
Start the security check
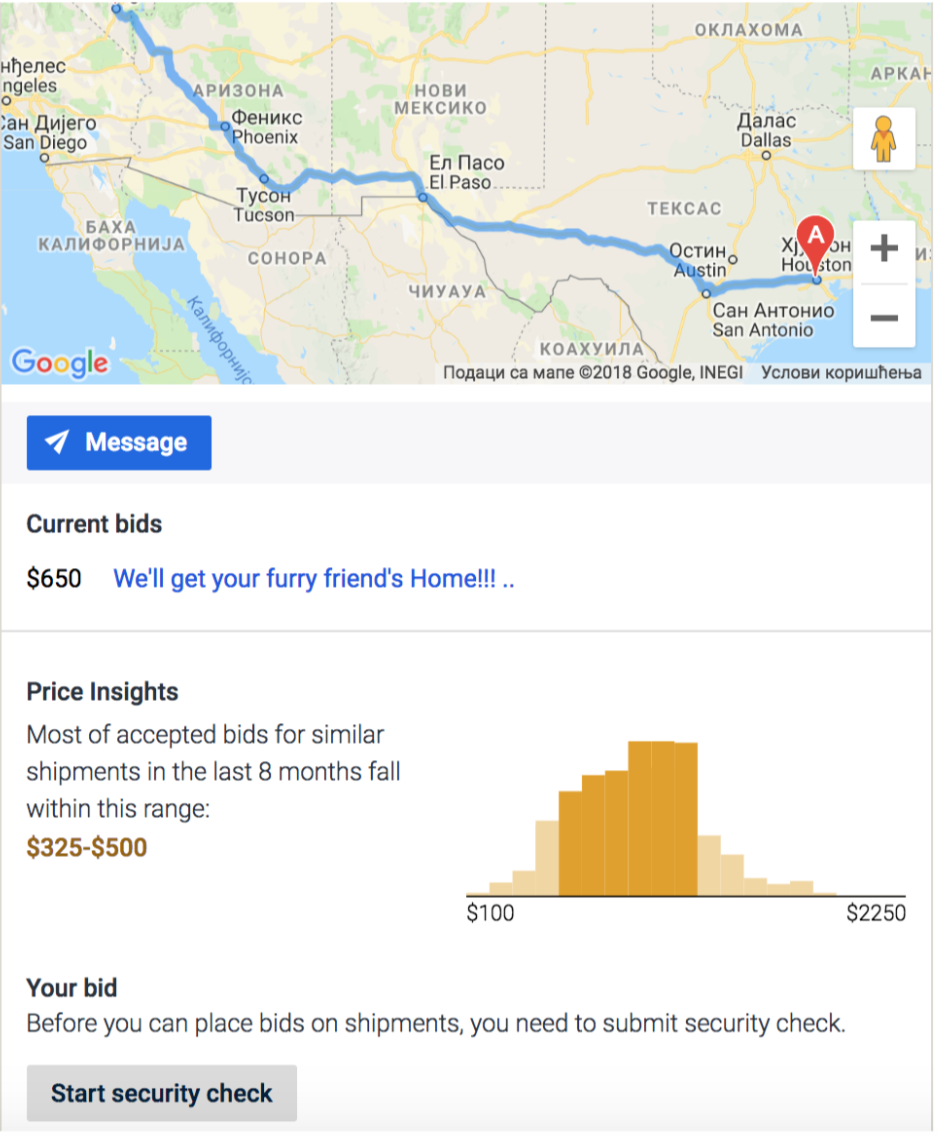[x=162, y=1095]
